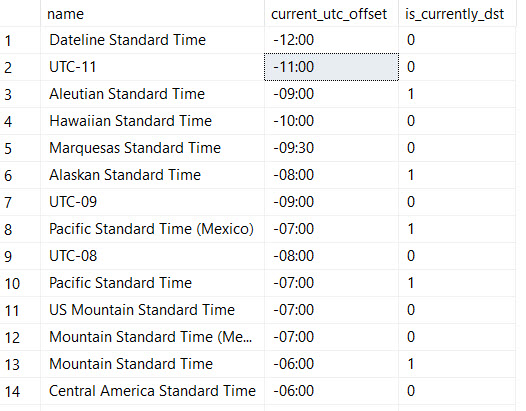The height and width of the screenshot is (411, 526).
Task: Click the name column header
Action: click(152, 13)
